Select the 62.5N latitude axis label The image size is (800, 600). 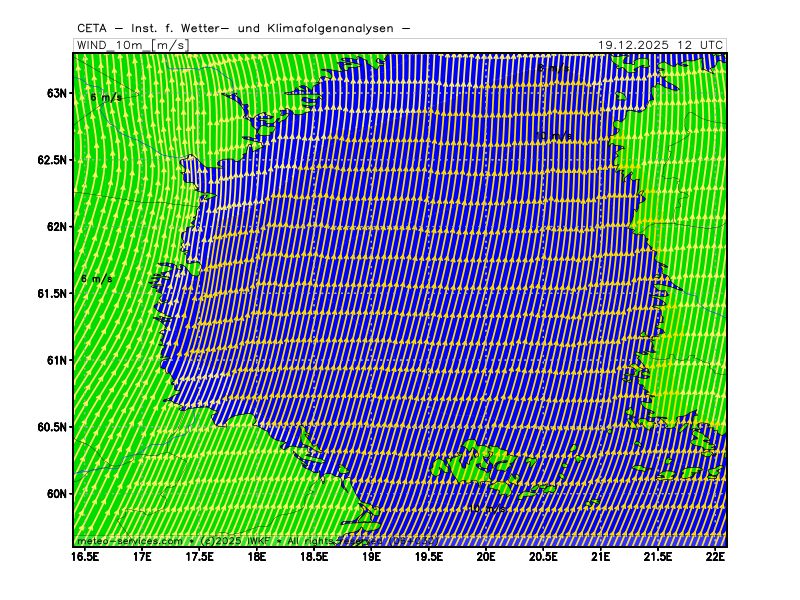52,160
